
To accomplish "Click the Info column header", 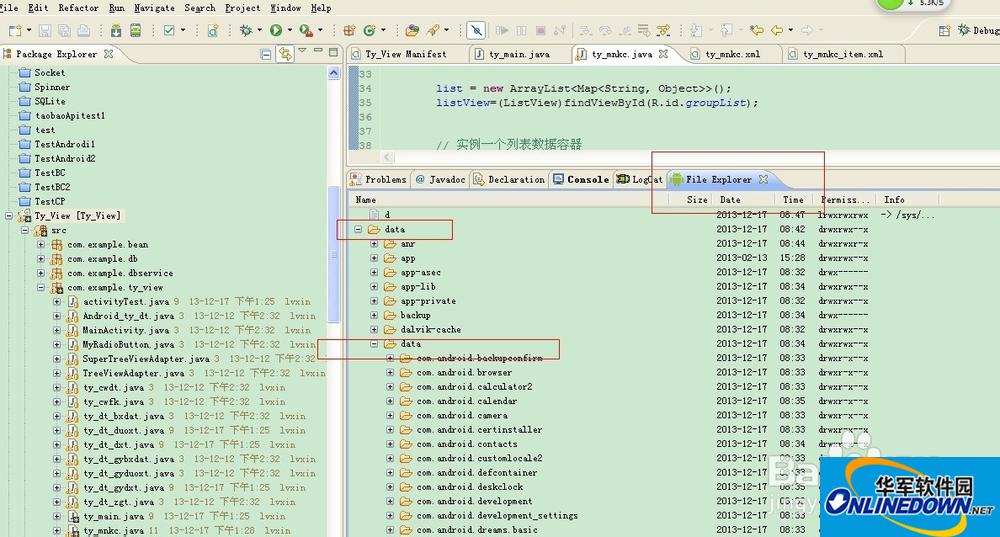I will (x=894, y=200).
